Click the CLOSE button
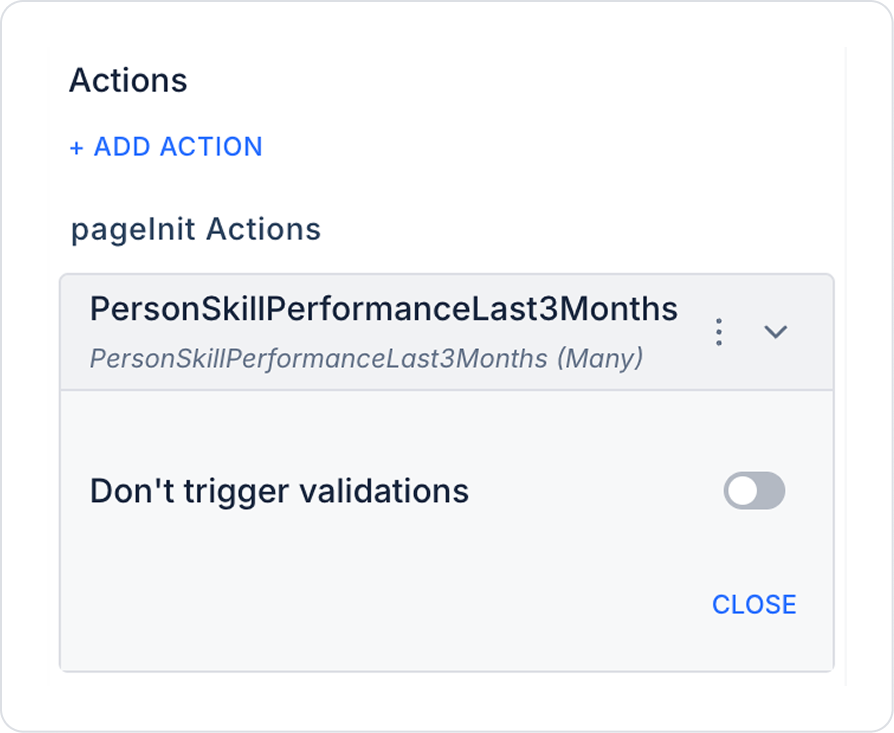This screenshot has width=894, height=733. [x=754, y=604]
